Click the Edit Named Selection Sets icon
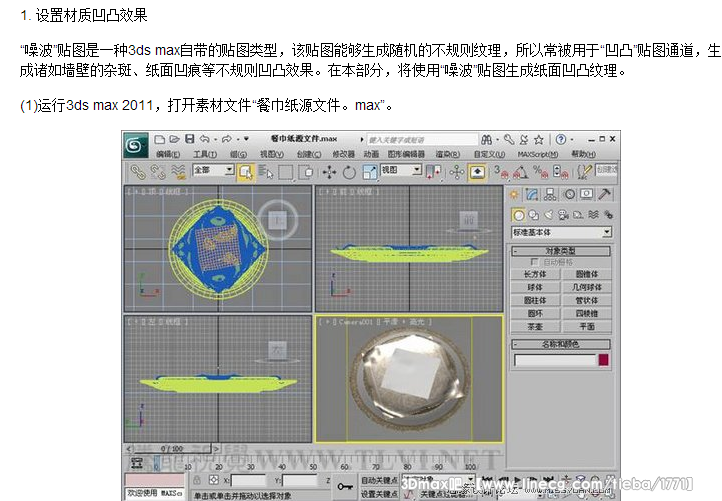The image size is (722, 501). coord(584,172)
